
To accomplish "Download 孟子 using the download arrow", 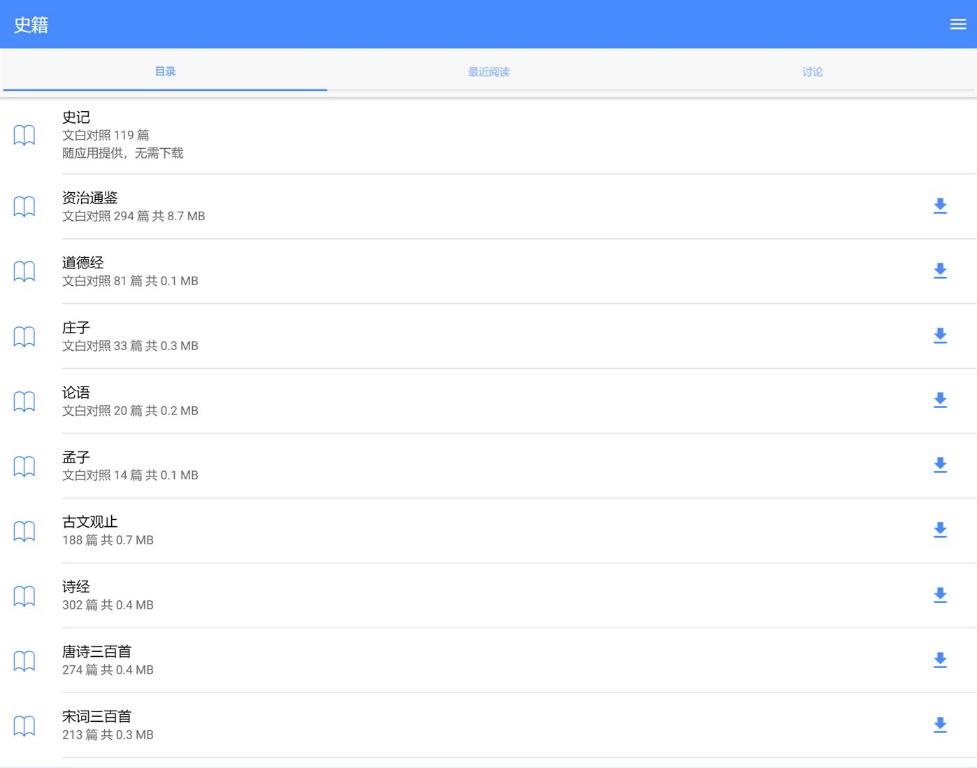I will coord(939,466).
